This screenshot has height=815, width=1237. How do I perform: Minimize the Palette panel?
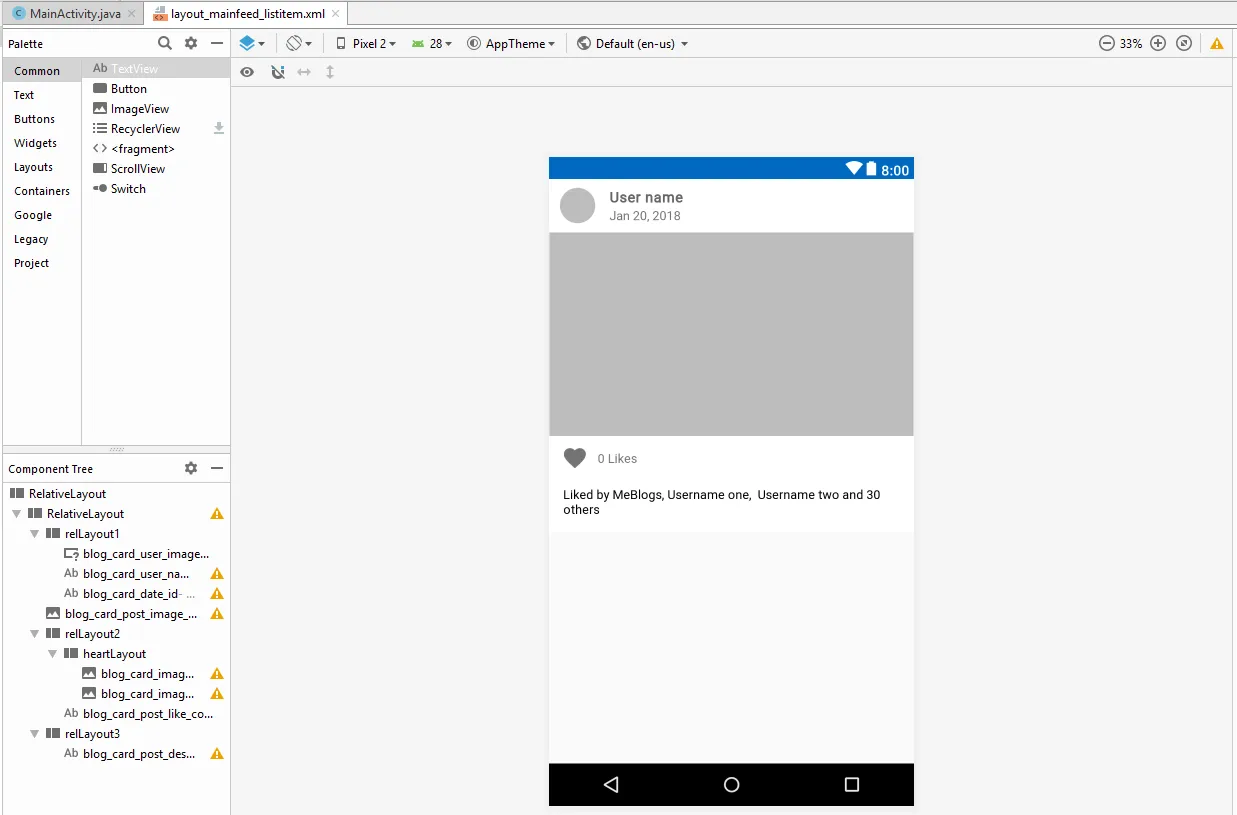point(217,43)
